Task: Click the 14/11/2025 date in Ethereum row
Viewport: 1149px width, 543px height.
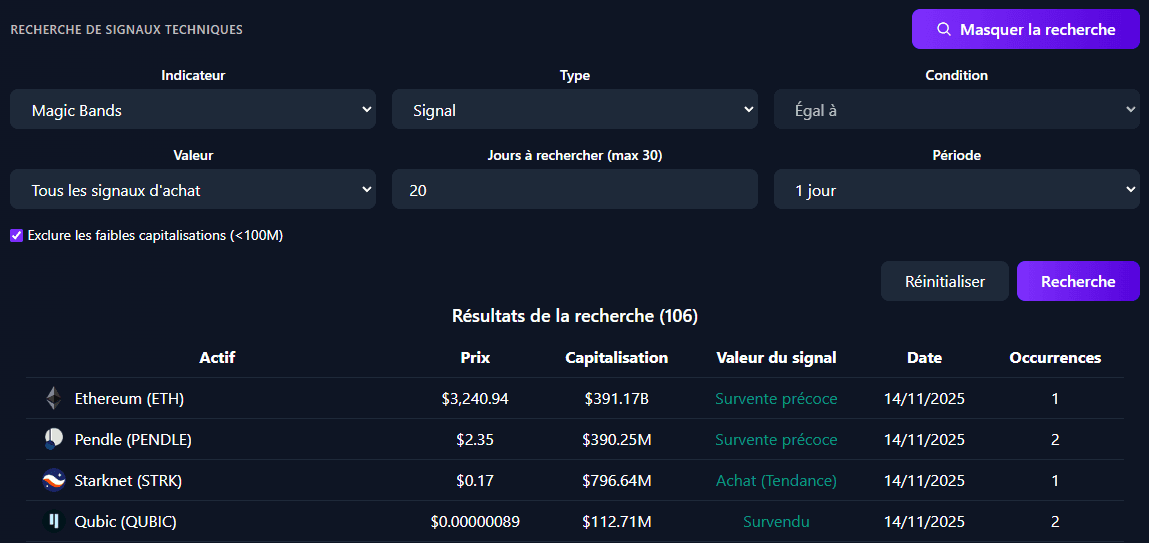Action: coord(924,399)
